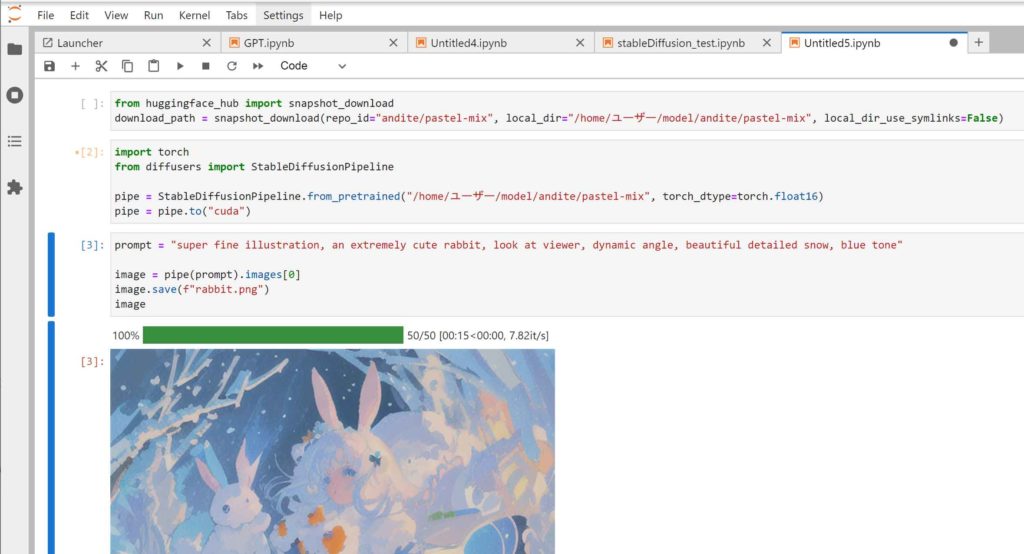1024x554 pixels.
Task: Open the file browser sidebar
Action: [x=14, y=49]
